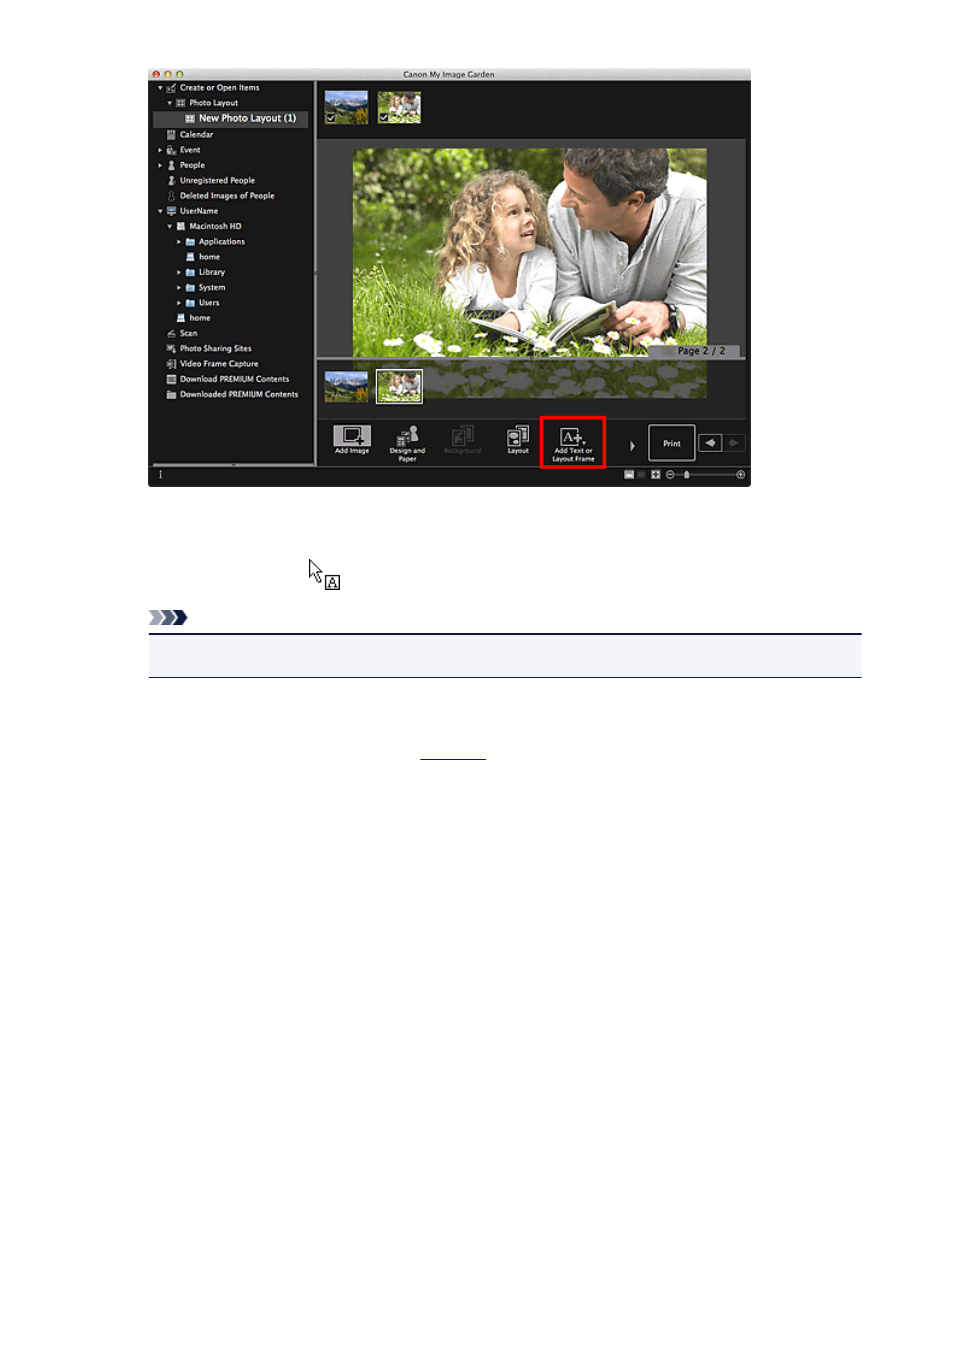Image resolution: width=954 pixels, height=1350 pixels.
Task: Select the 'home' entry under Macintosh HD
Action: pyautogui.click(x=209, y=257)
